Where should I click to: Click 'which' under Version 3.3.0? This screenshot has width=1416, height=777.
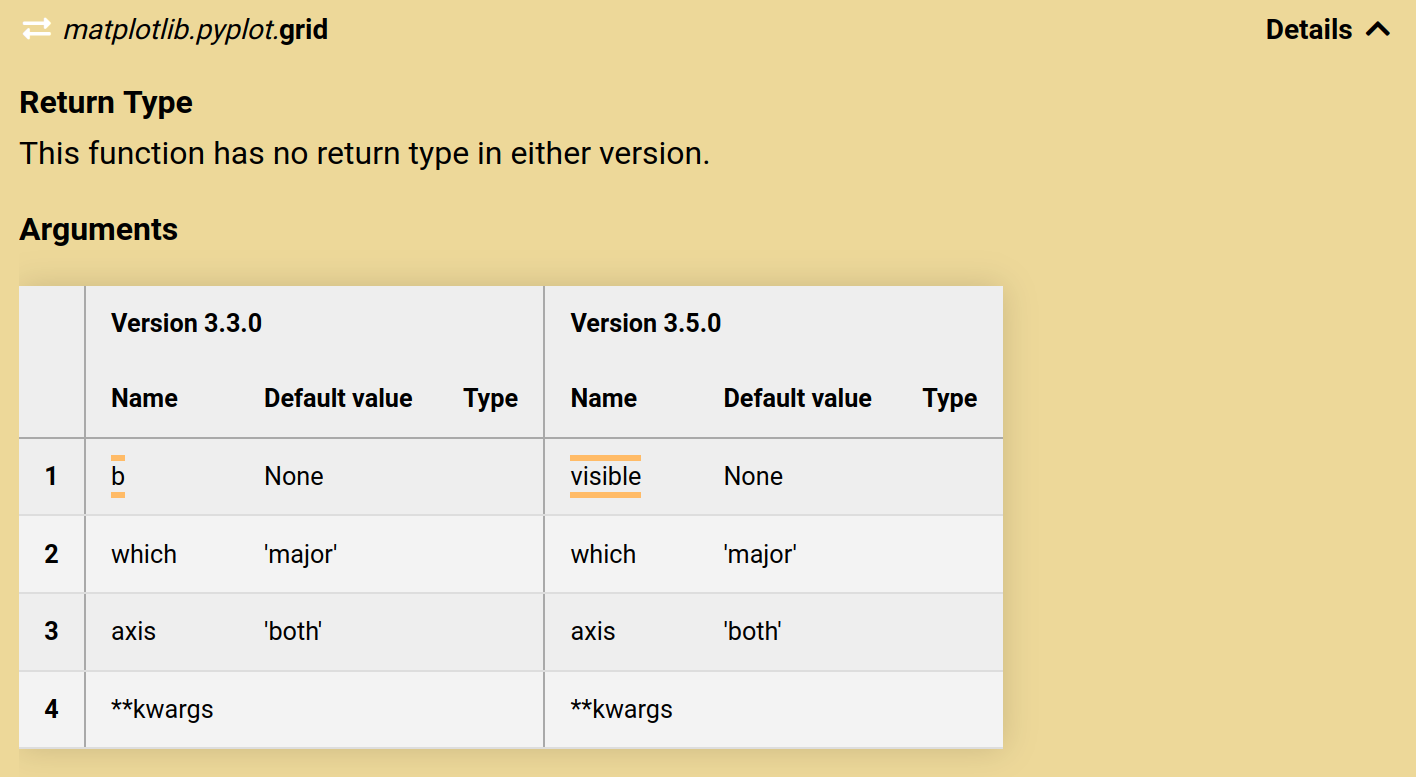pos(144,555)
